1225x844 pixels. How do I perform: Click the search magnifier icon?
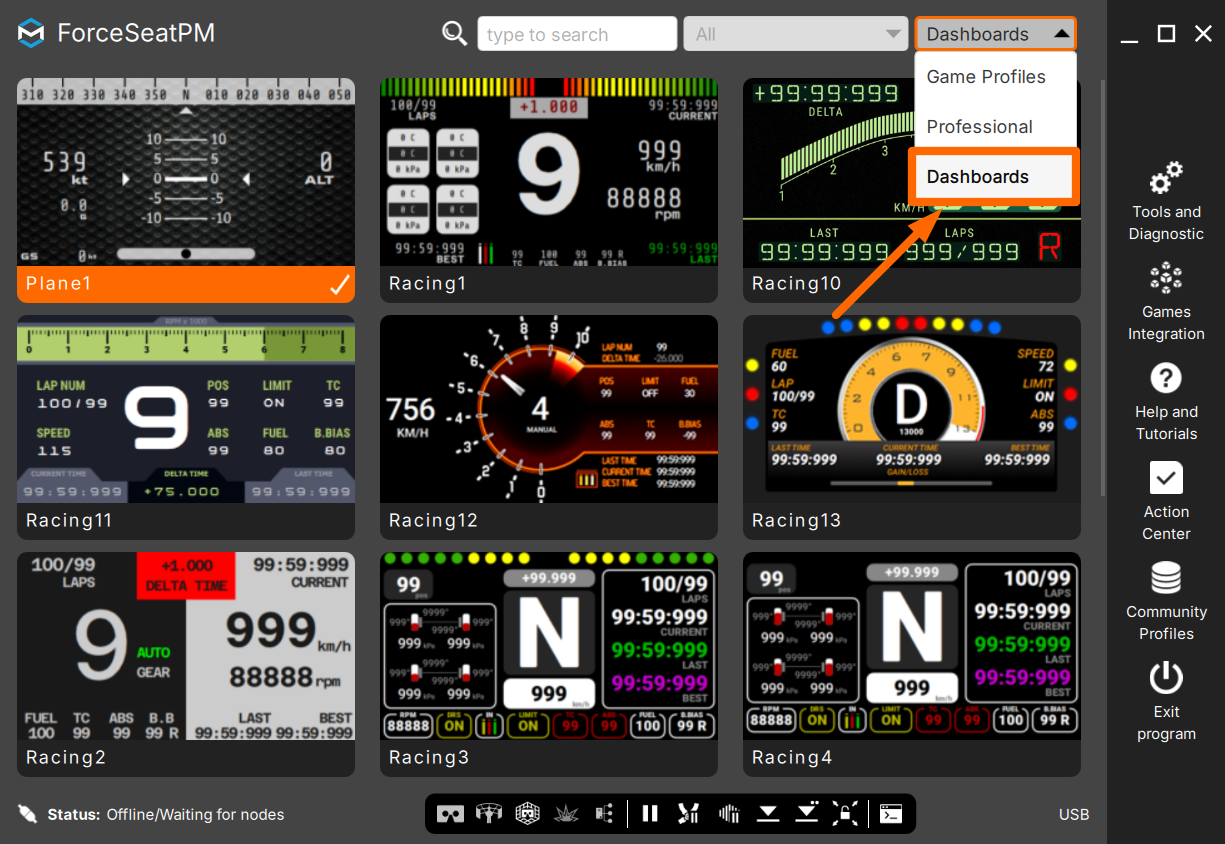coord(455,33)
